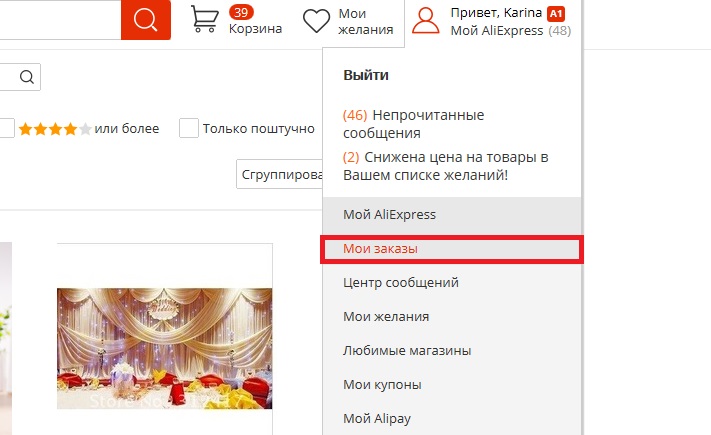
Task: Click the A1 membership badge
Action: 555,14
